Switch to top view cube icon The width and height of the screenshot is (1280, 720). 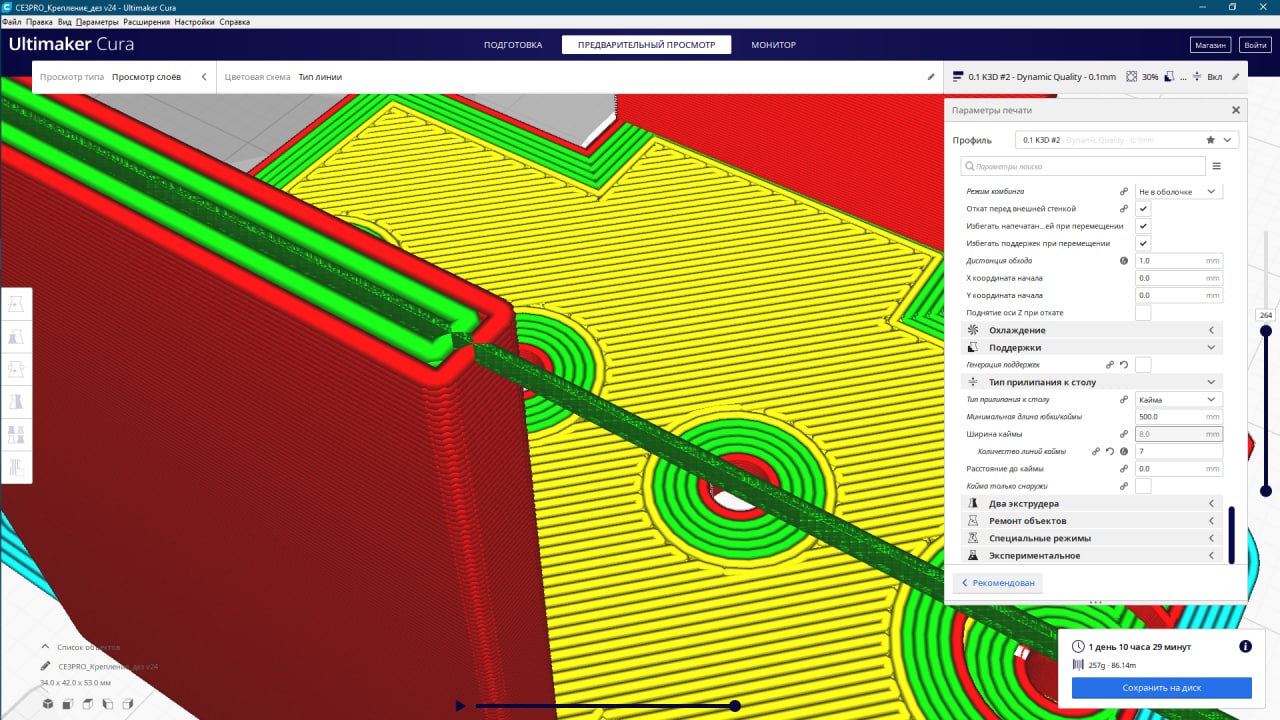click(x=88, y=704)
